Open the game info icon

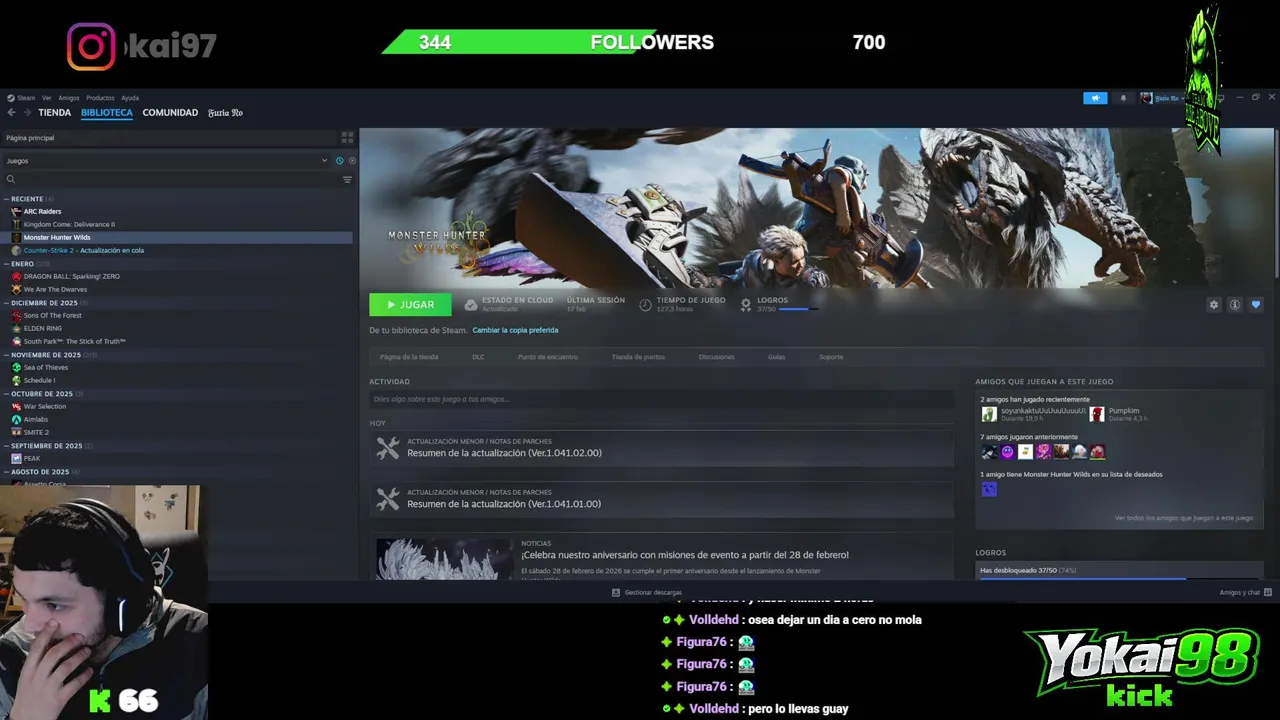pyautogui.click(x=1235, y=305)
